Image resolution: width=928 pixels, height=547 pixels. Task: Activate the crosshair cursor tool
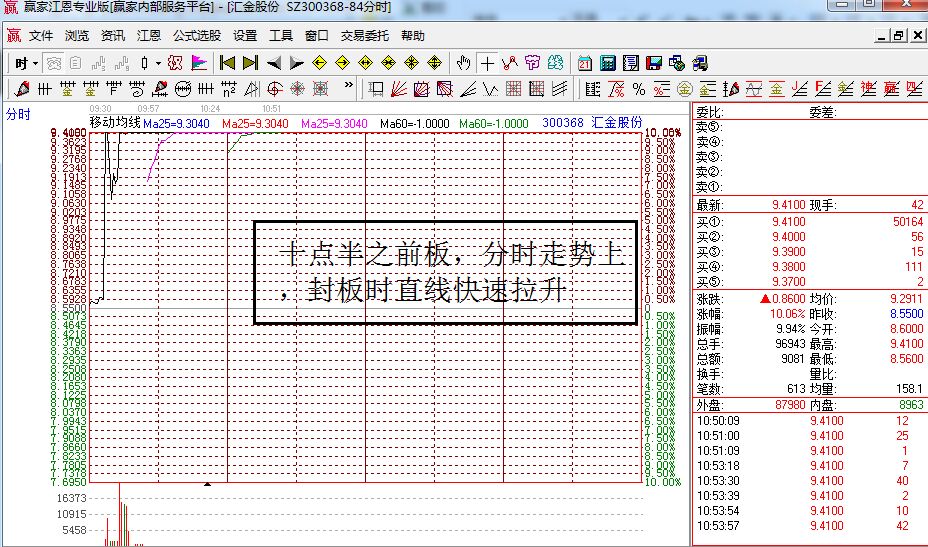pos(487,63)
